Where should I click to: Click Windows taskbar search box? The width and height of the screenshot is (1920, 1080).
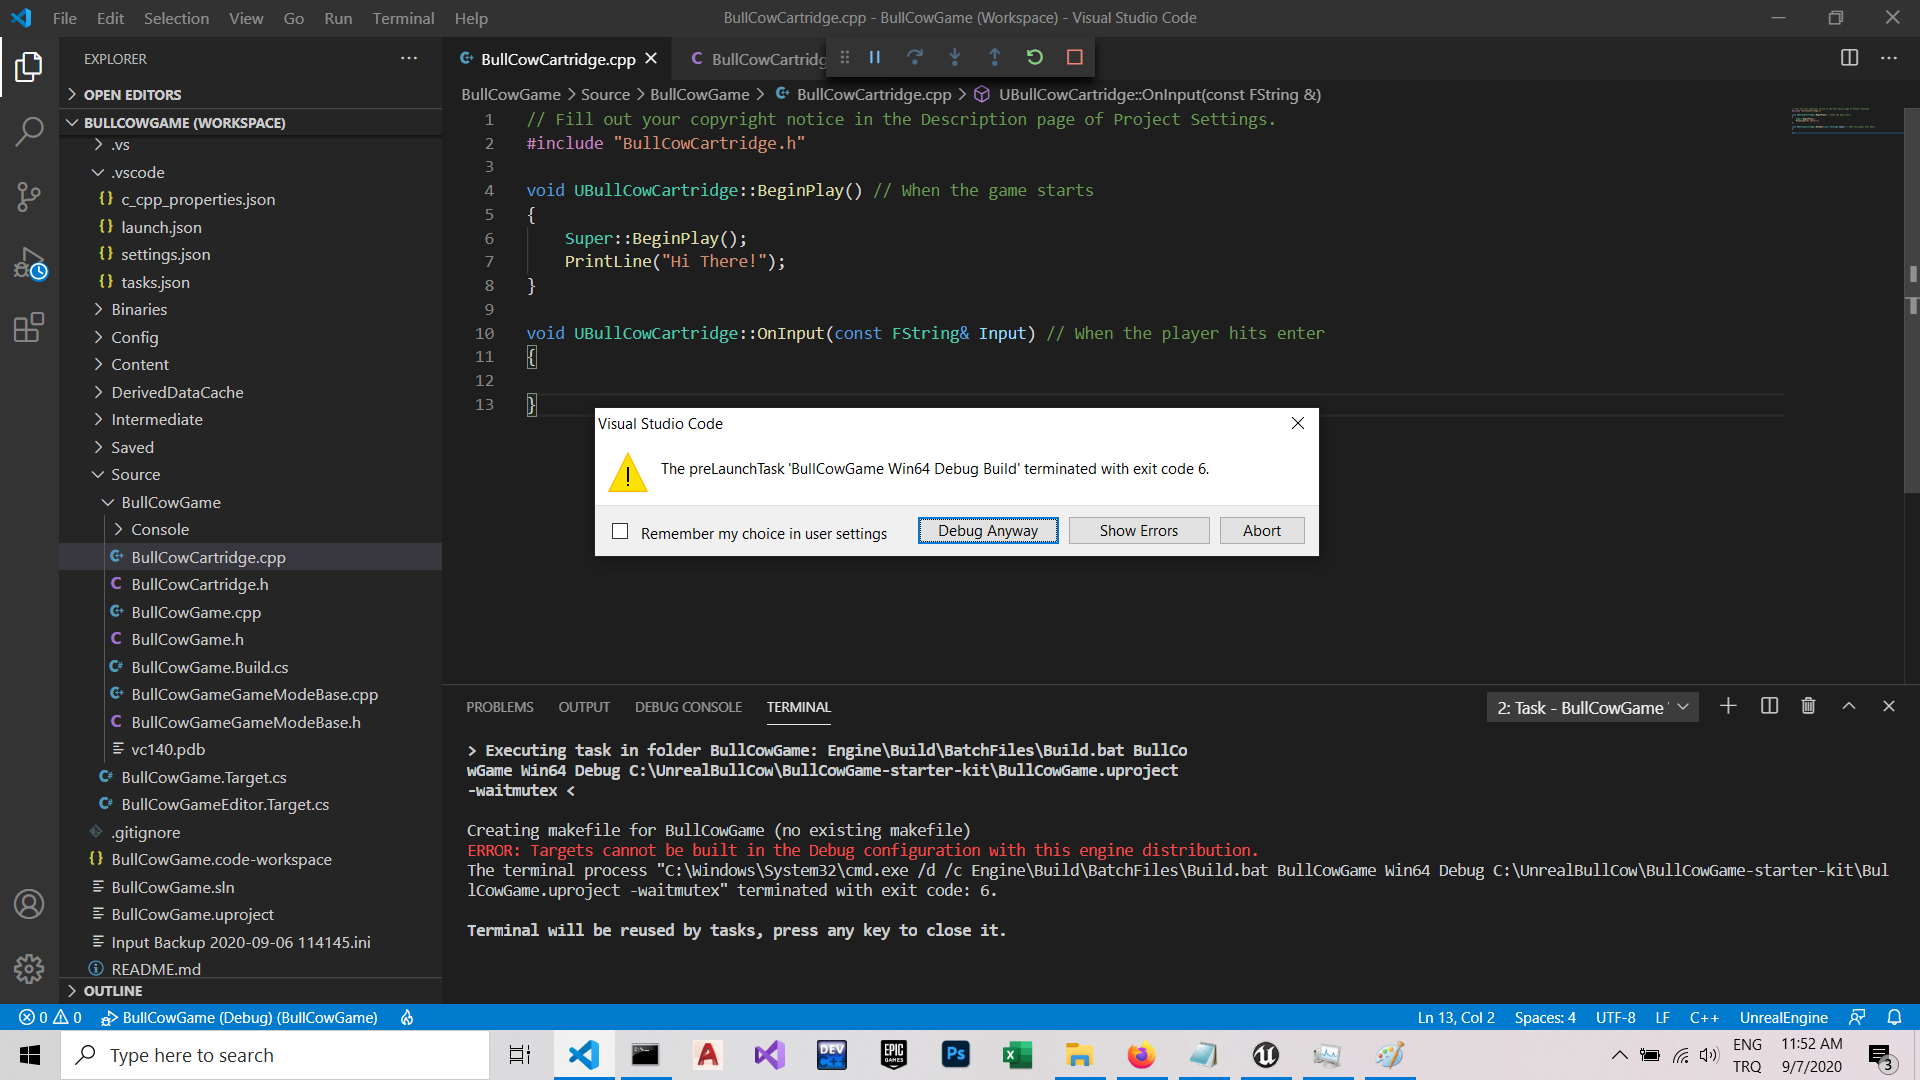[275, 1055]
